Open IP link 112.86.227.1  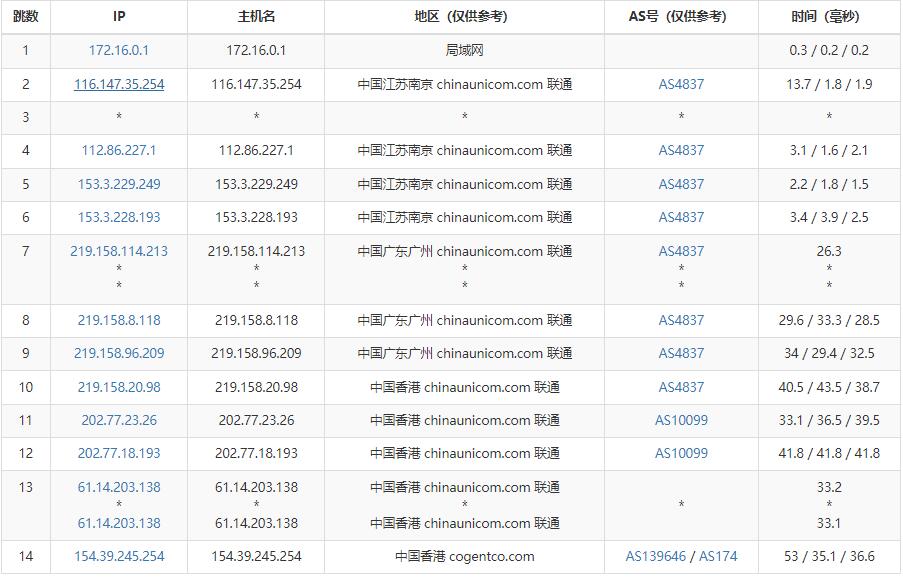pos(119,150)
